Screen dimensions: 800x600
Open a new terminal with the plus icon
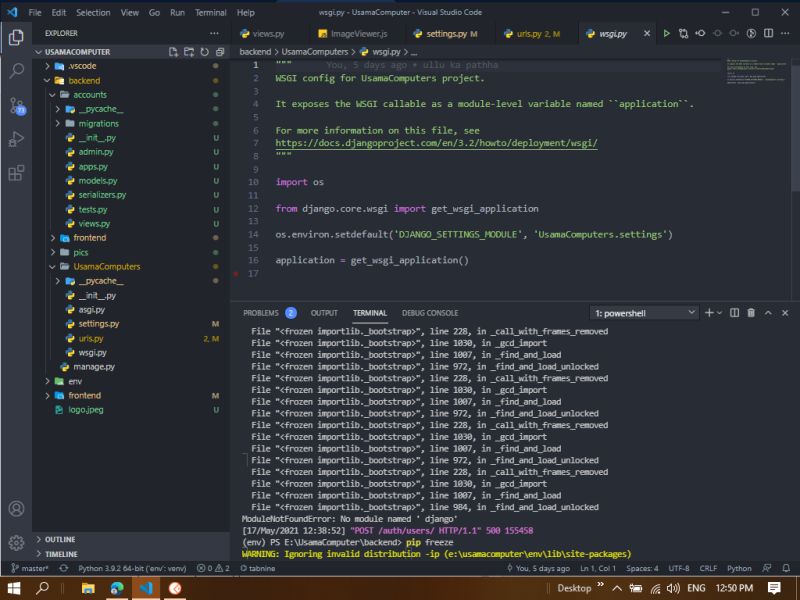(x=709, y=312)
